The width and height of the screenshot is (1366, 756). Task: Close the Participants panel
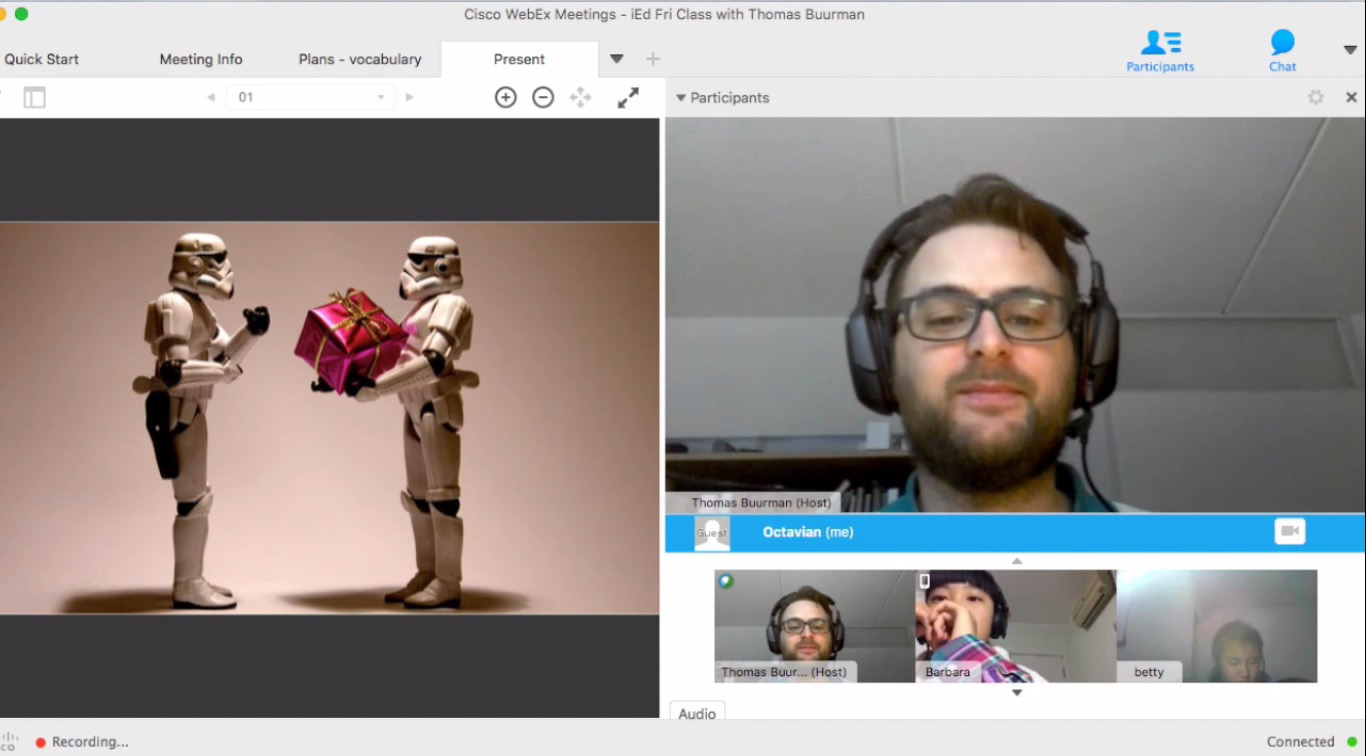[1351, 97]
